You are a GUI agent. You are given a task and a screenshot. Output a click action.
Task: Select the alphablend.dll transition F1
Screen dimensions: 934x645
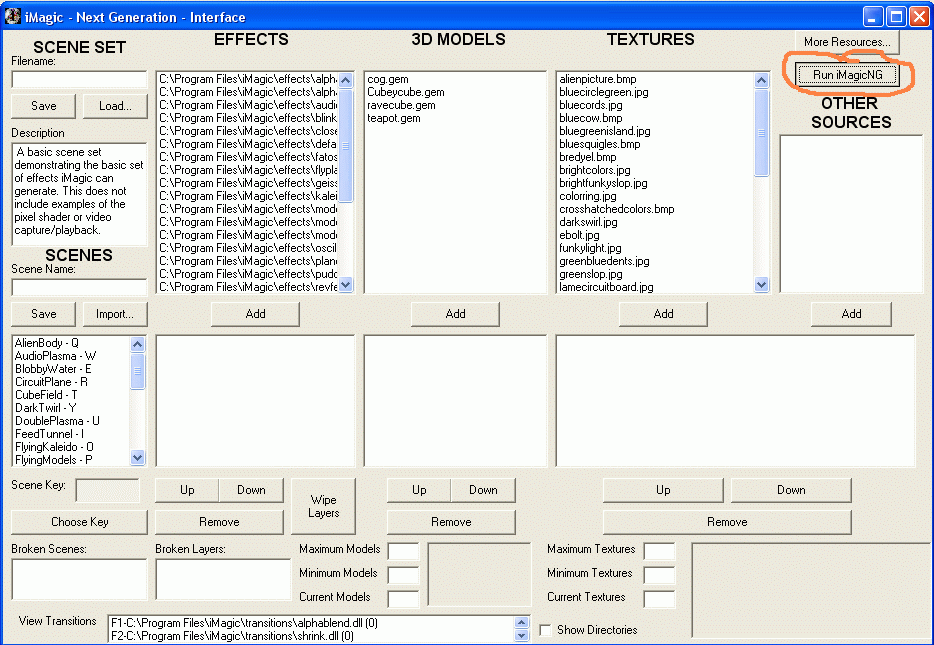(x=245, y=623)
